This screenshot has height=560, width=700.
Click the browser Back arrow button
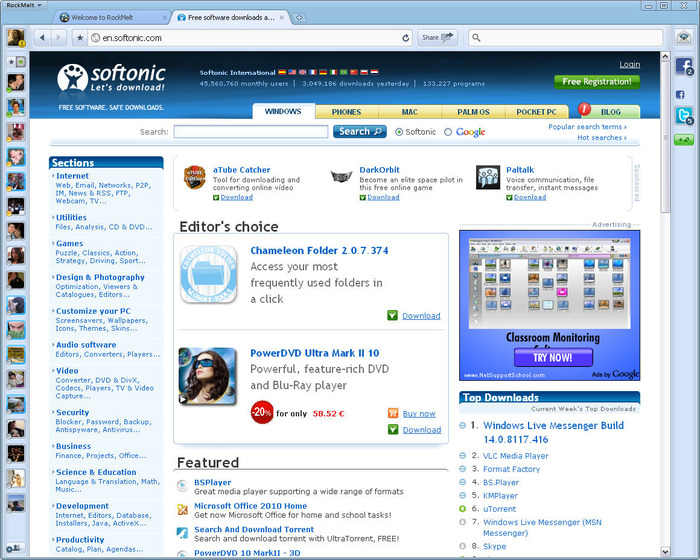point(42,38)
